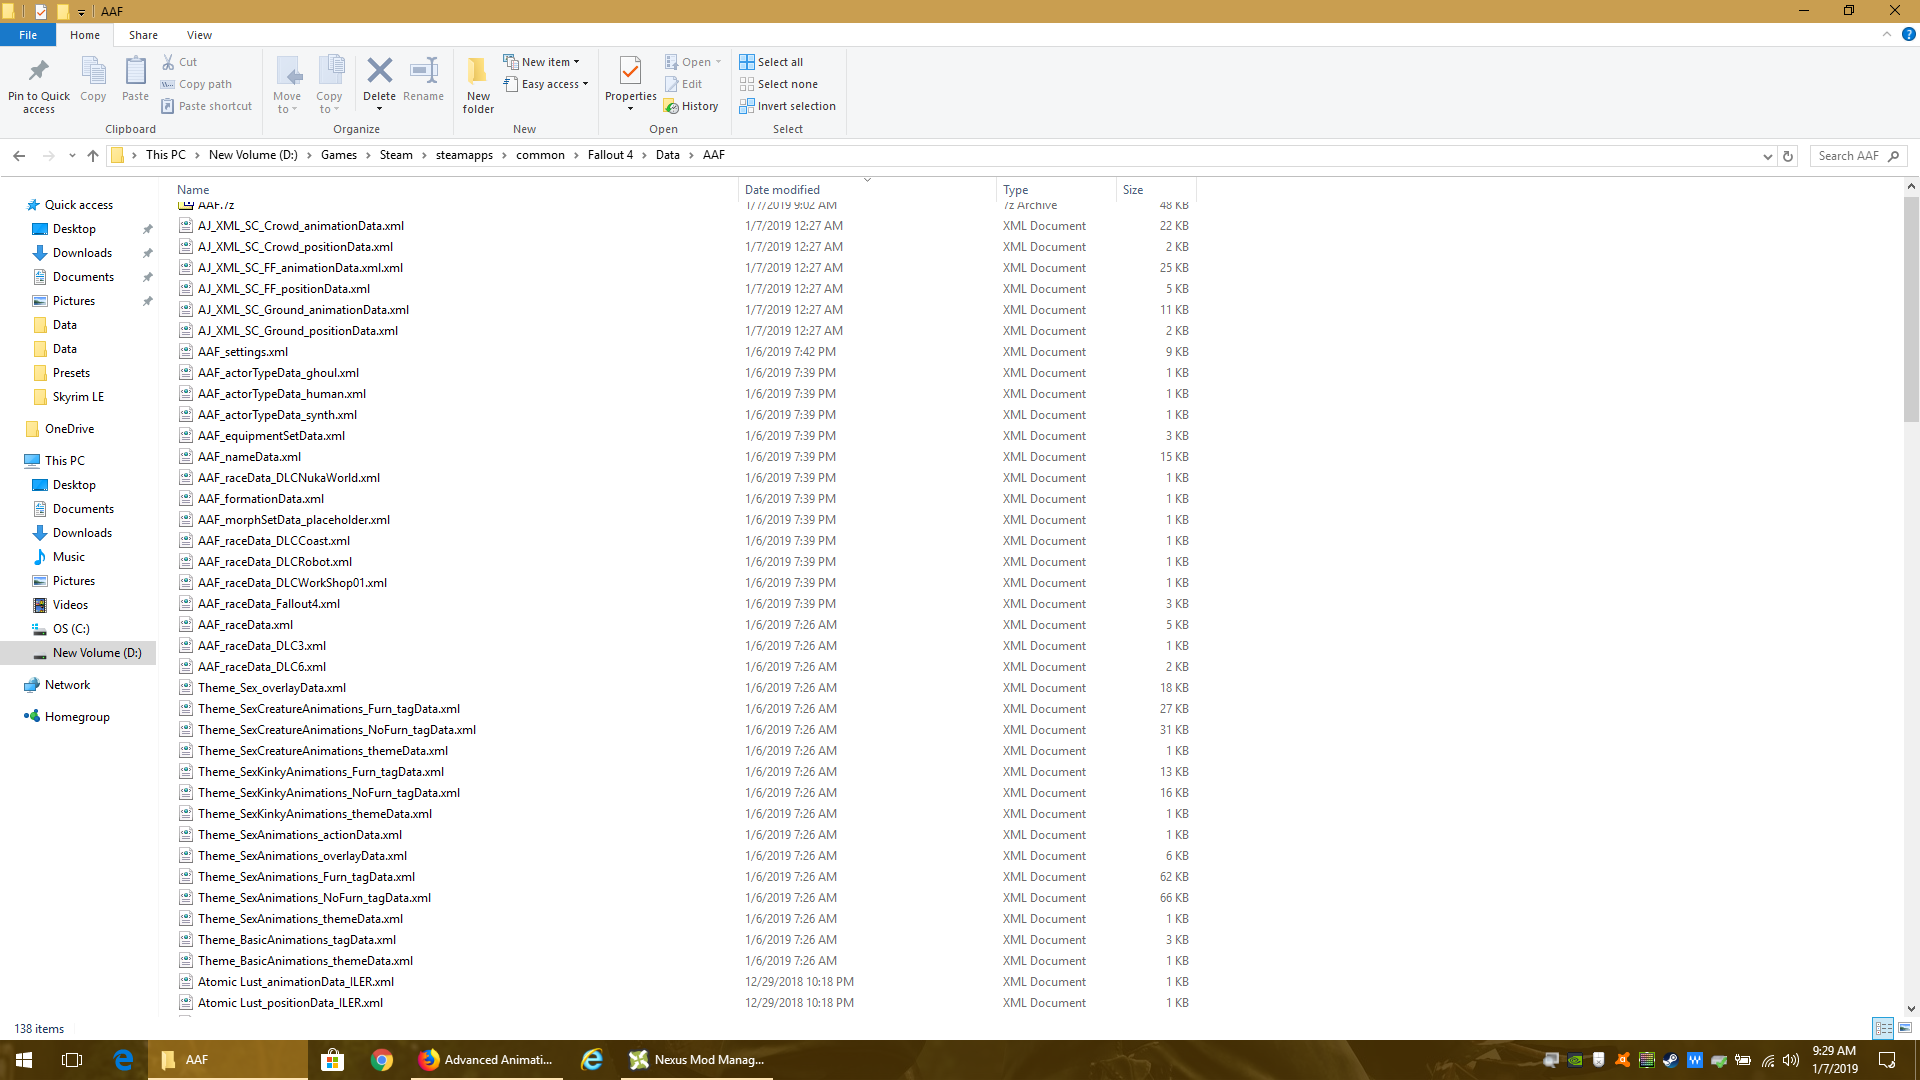
Task: Create a New folder
Action: (478, 84)
